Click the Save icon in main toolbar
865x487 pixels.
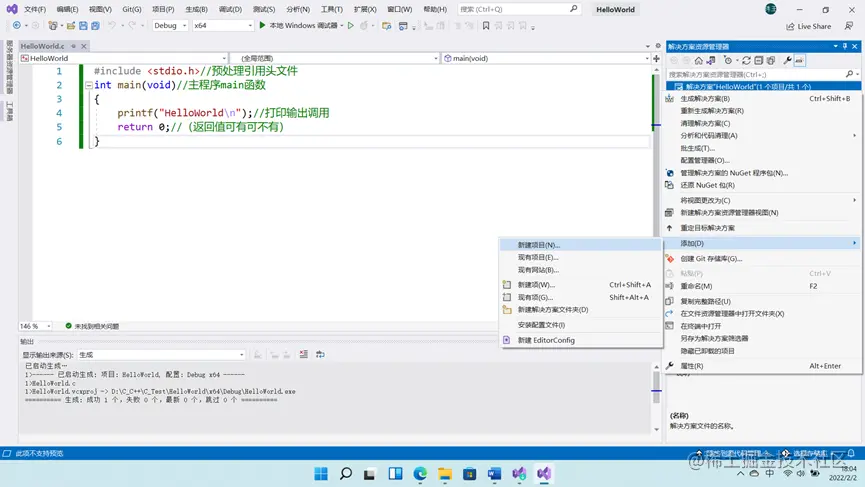coord(83,25)
